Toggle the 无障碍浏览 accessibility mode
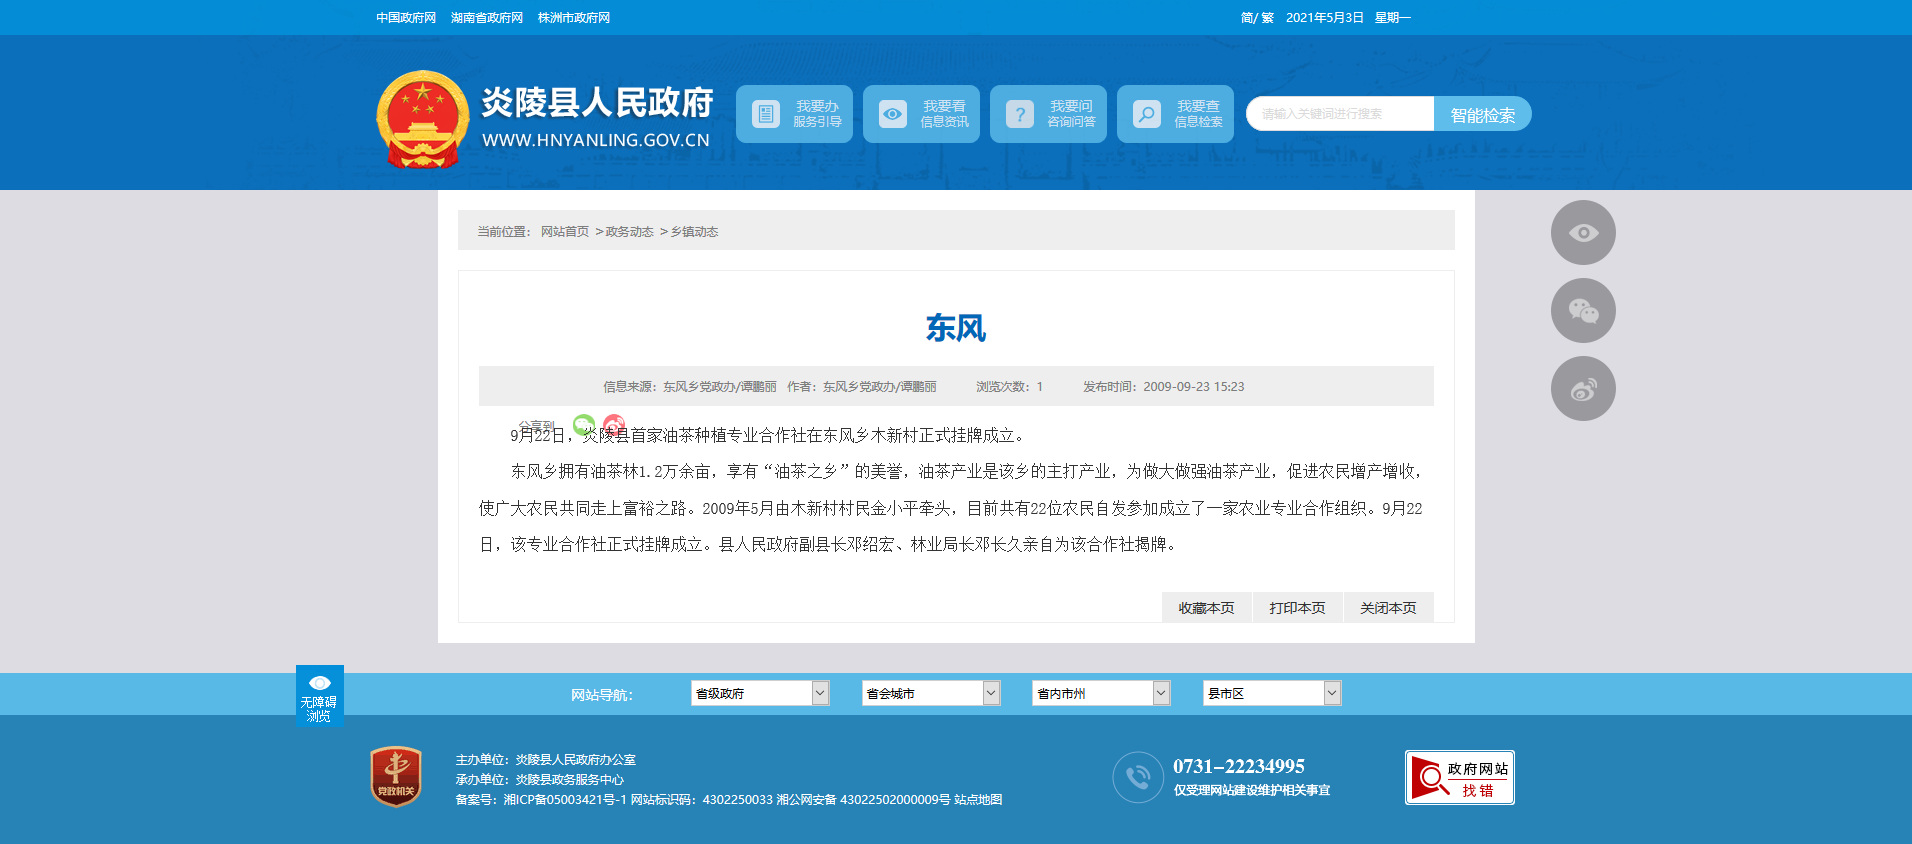 (320, 696)
